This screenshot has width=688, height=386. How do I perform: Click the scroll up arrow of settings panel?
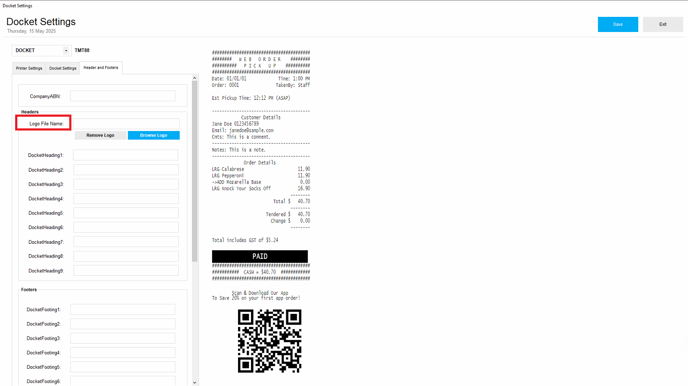click(195, 78)
